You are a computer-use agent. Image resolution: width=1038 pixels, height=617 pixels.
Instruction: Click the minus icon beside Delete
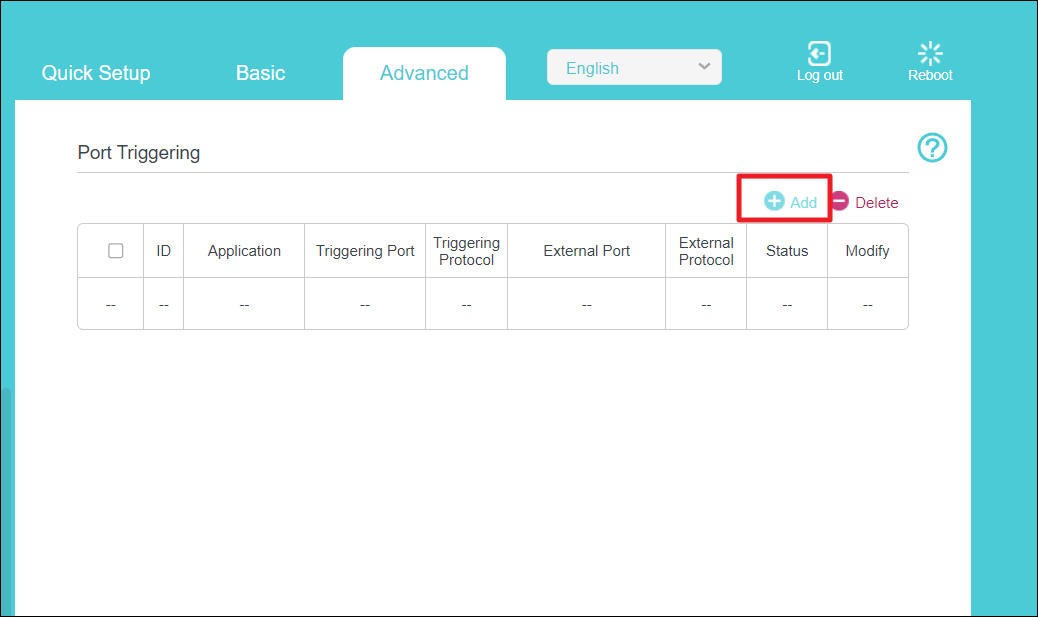tap(840, 201)
